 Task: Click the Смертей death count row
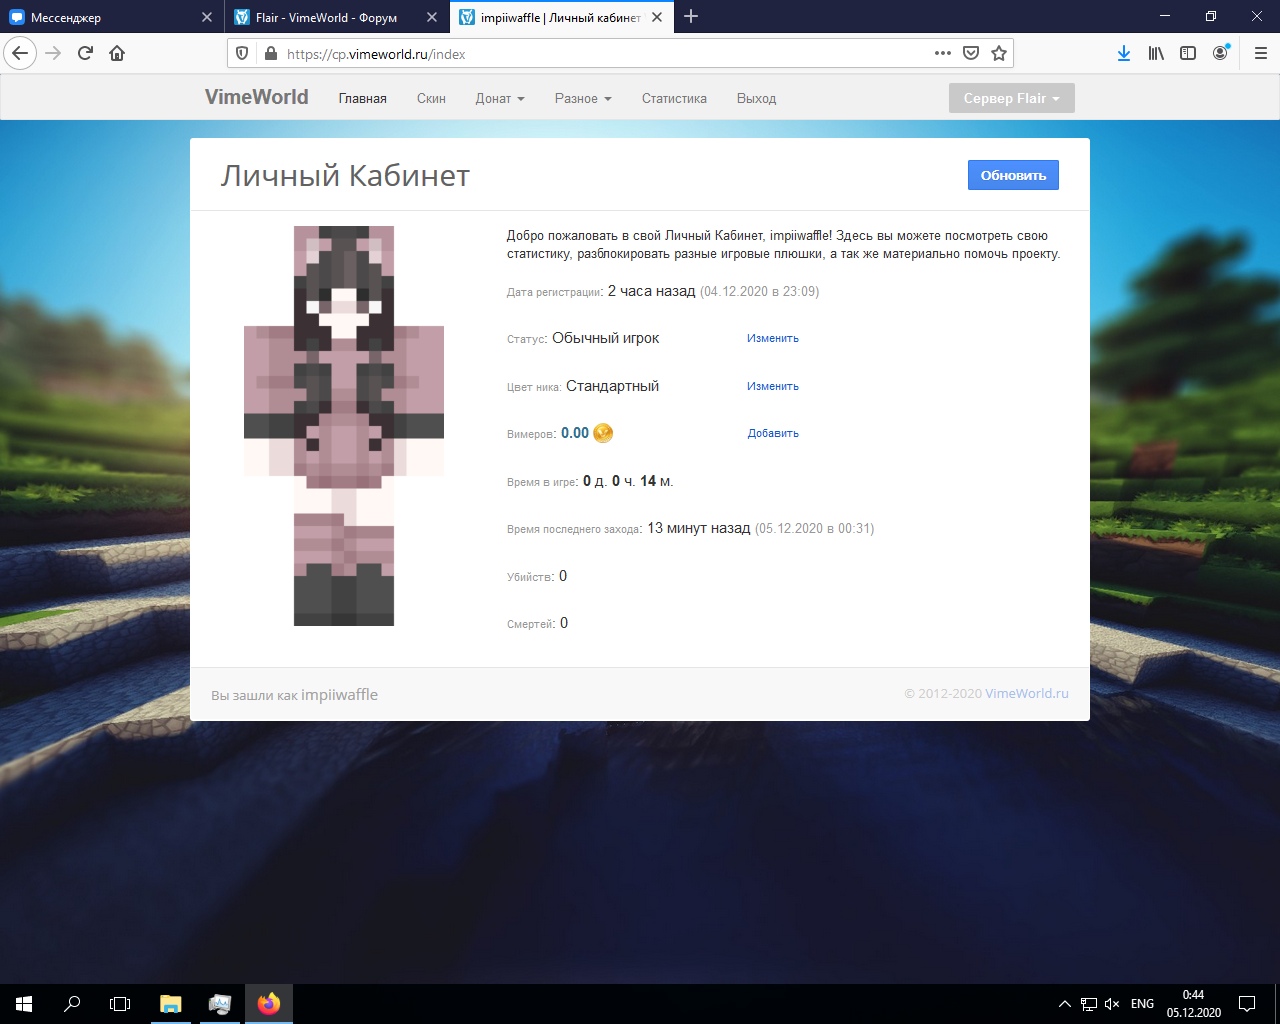(x=538, y=623)
